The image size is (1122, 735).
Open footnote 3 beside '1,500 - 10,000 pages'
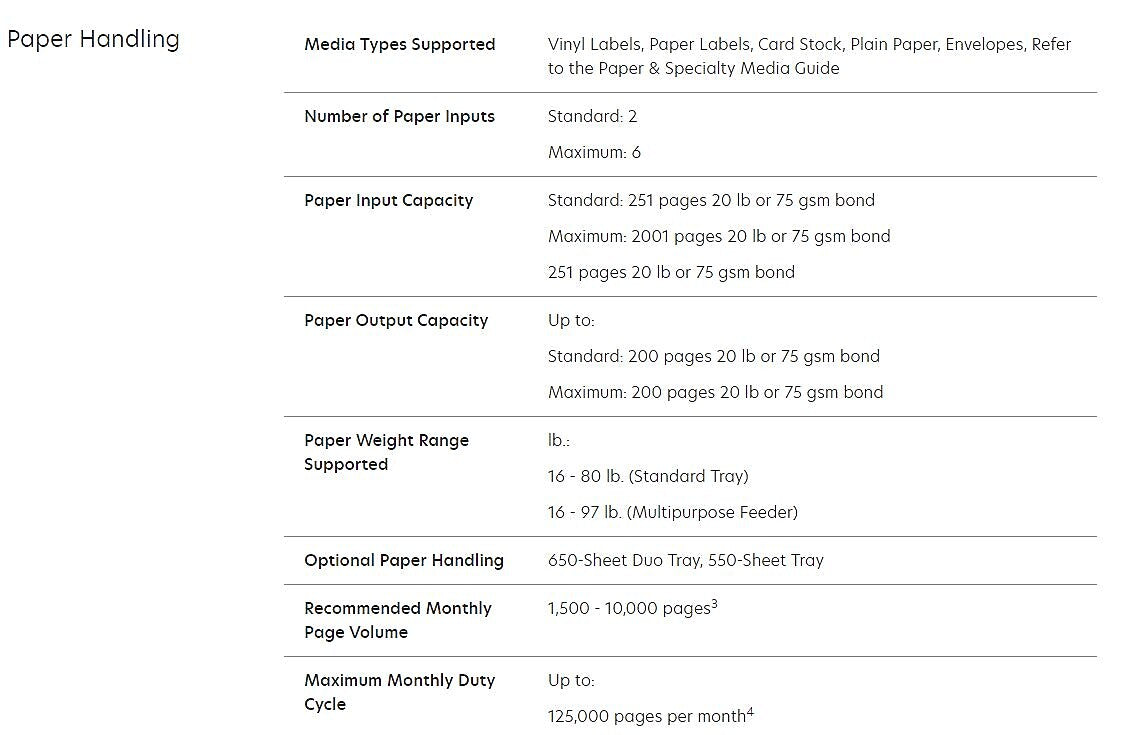(x=714, y=603)
